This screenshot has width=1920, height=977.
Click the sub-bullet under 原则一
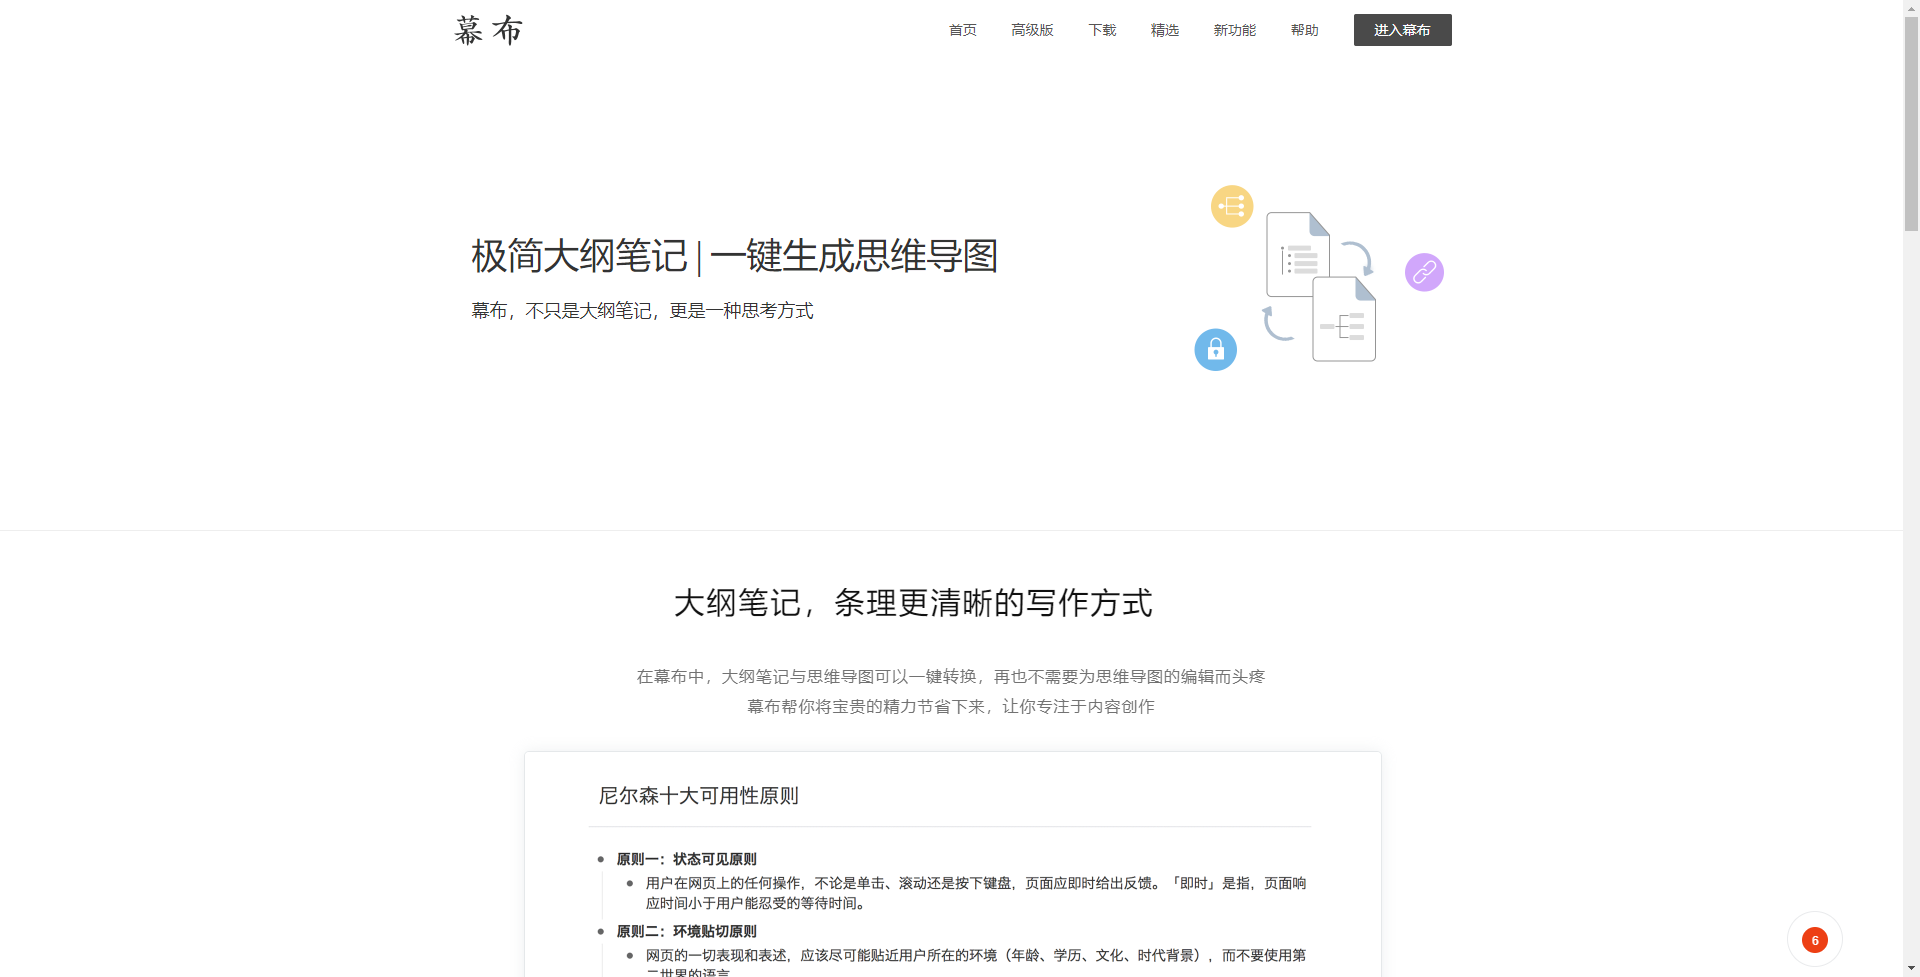[630, 883]
